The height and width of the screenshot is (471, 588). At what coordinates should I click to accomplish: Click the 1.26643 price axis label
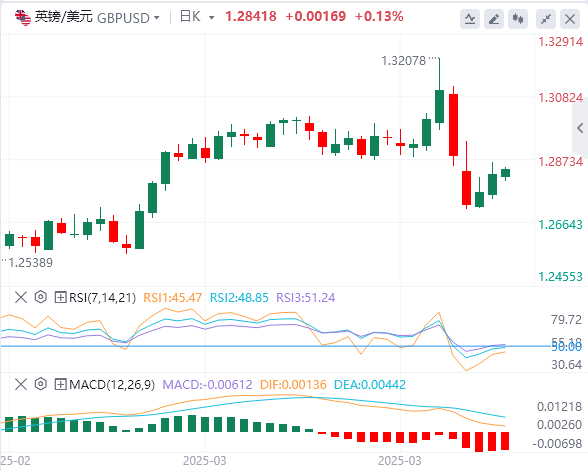(x=561, y=225)
